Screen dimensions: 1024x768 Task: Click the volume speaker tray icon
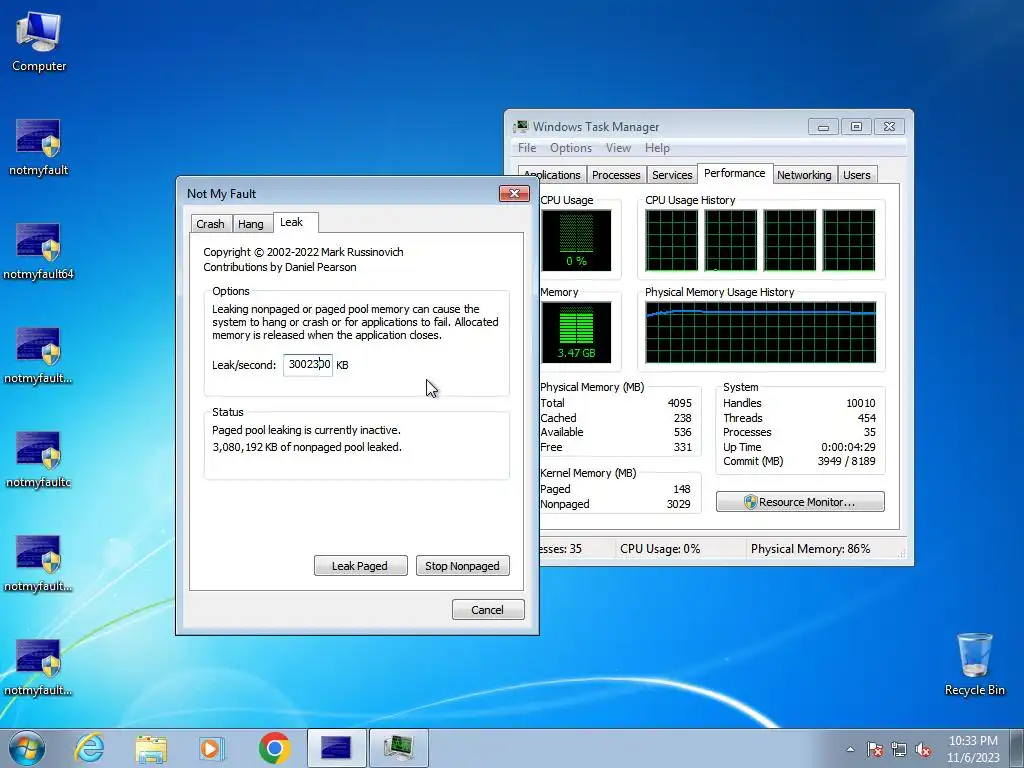click(x=923, y=749)
